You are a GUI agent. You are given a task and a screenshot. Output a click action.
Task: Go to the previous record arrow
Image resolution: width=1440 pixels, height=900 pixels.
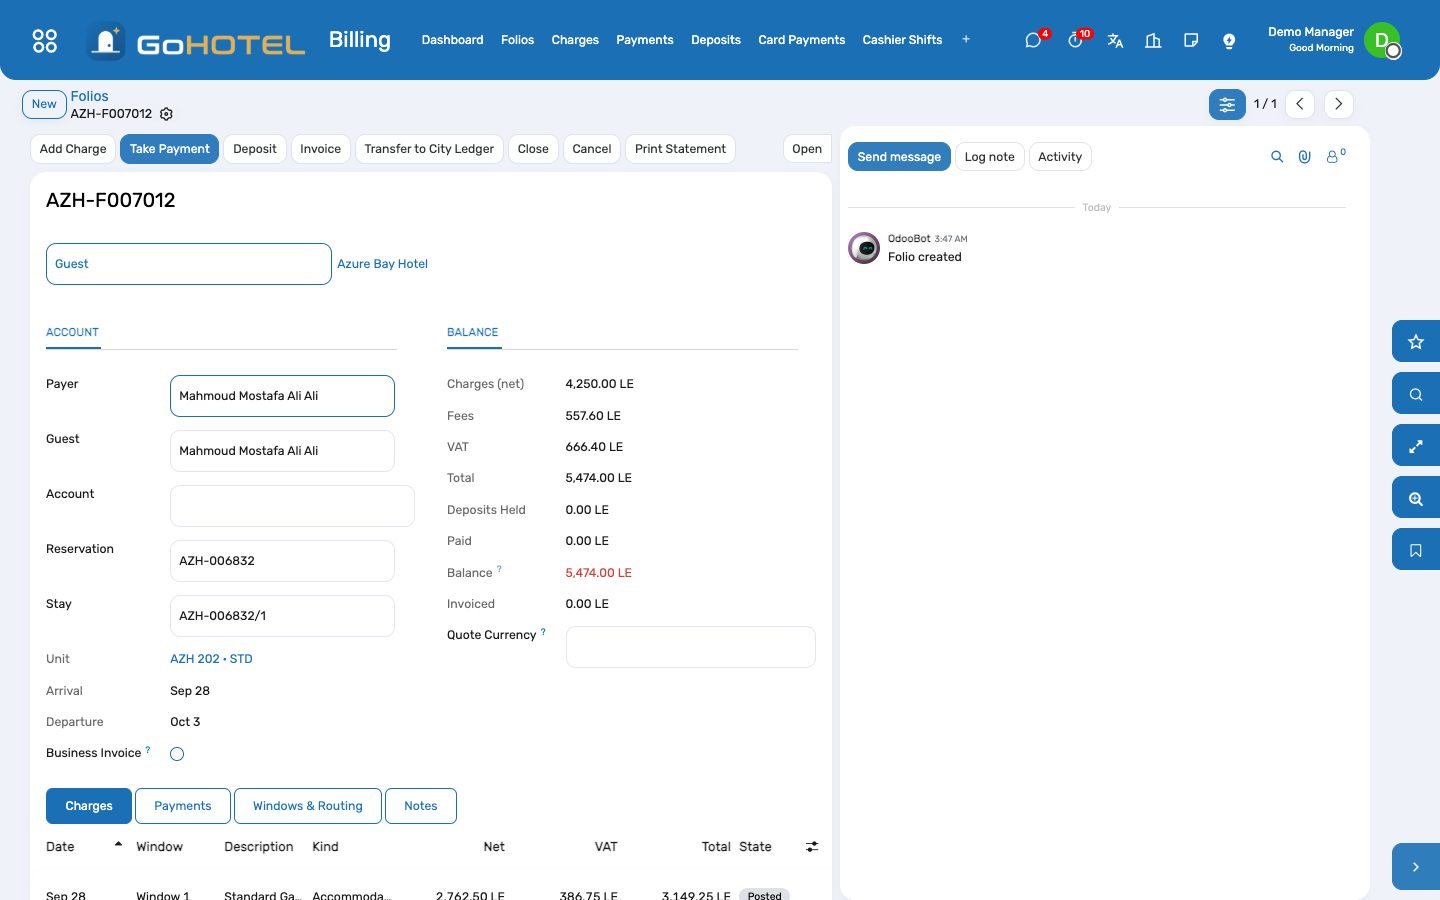click(x=1300, y=104)
